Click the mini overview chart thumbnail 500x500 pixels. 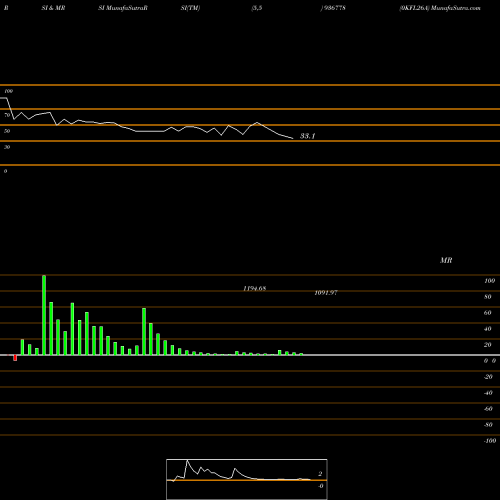click(x=247, y=479)
